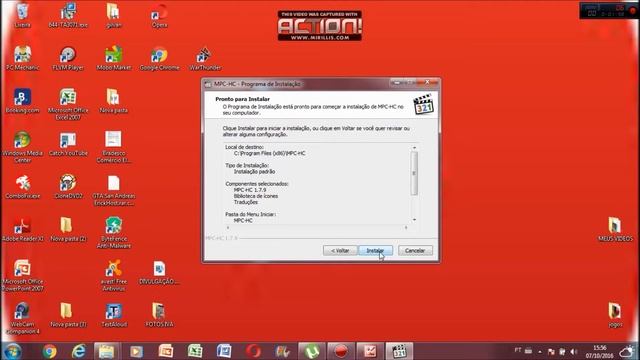Open the Bradesco Comércio desktop file
Screen dimensions: 640x360
114,147
